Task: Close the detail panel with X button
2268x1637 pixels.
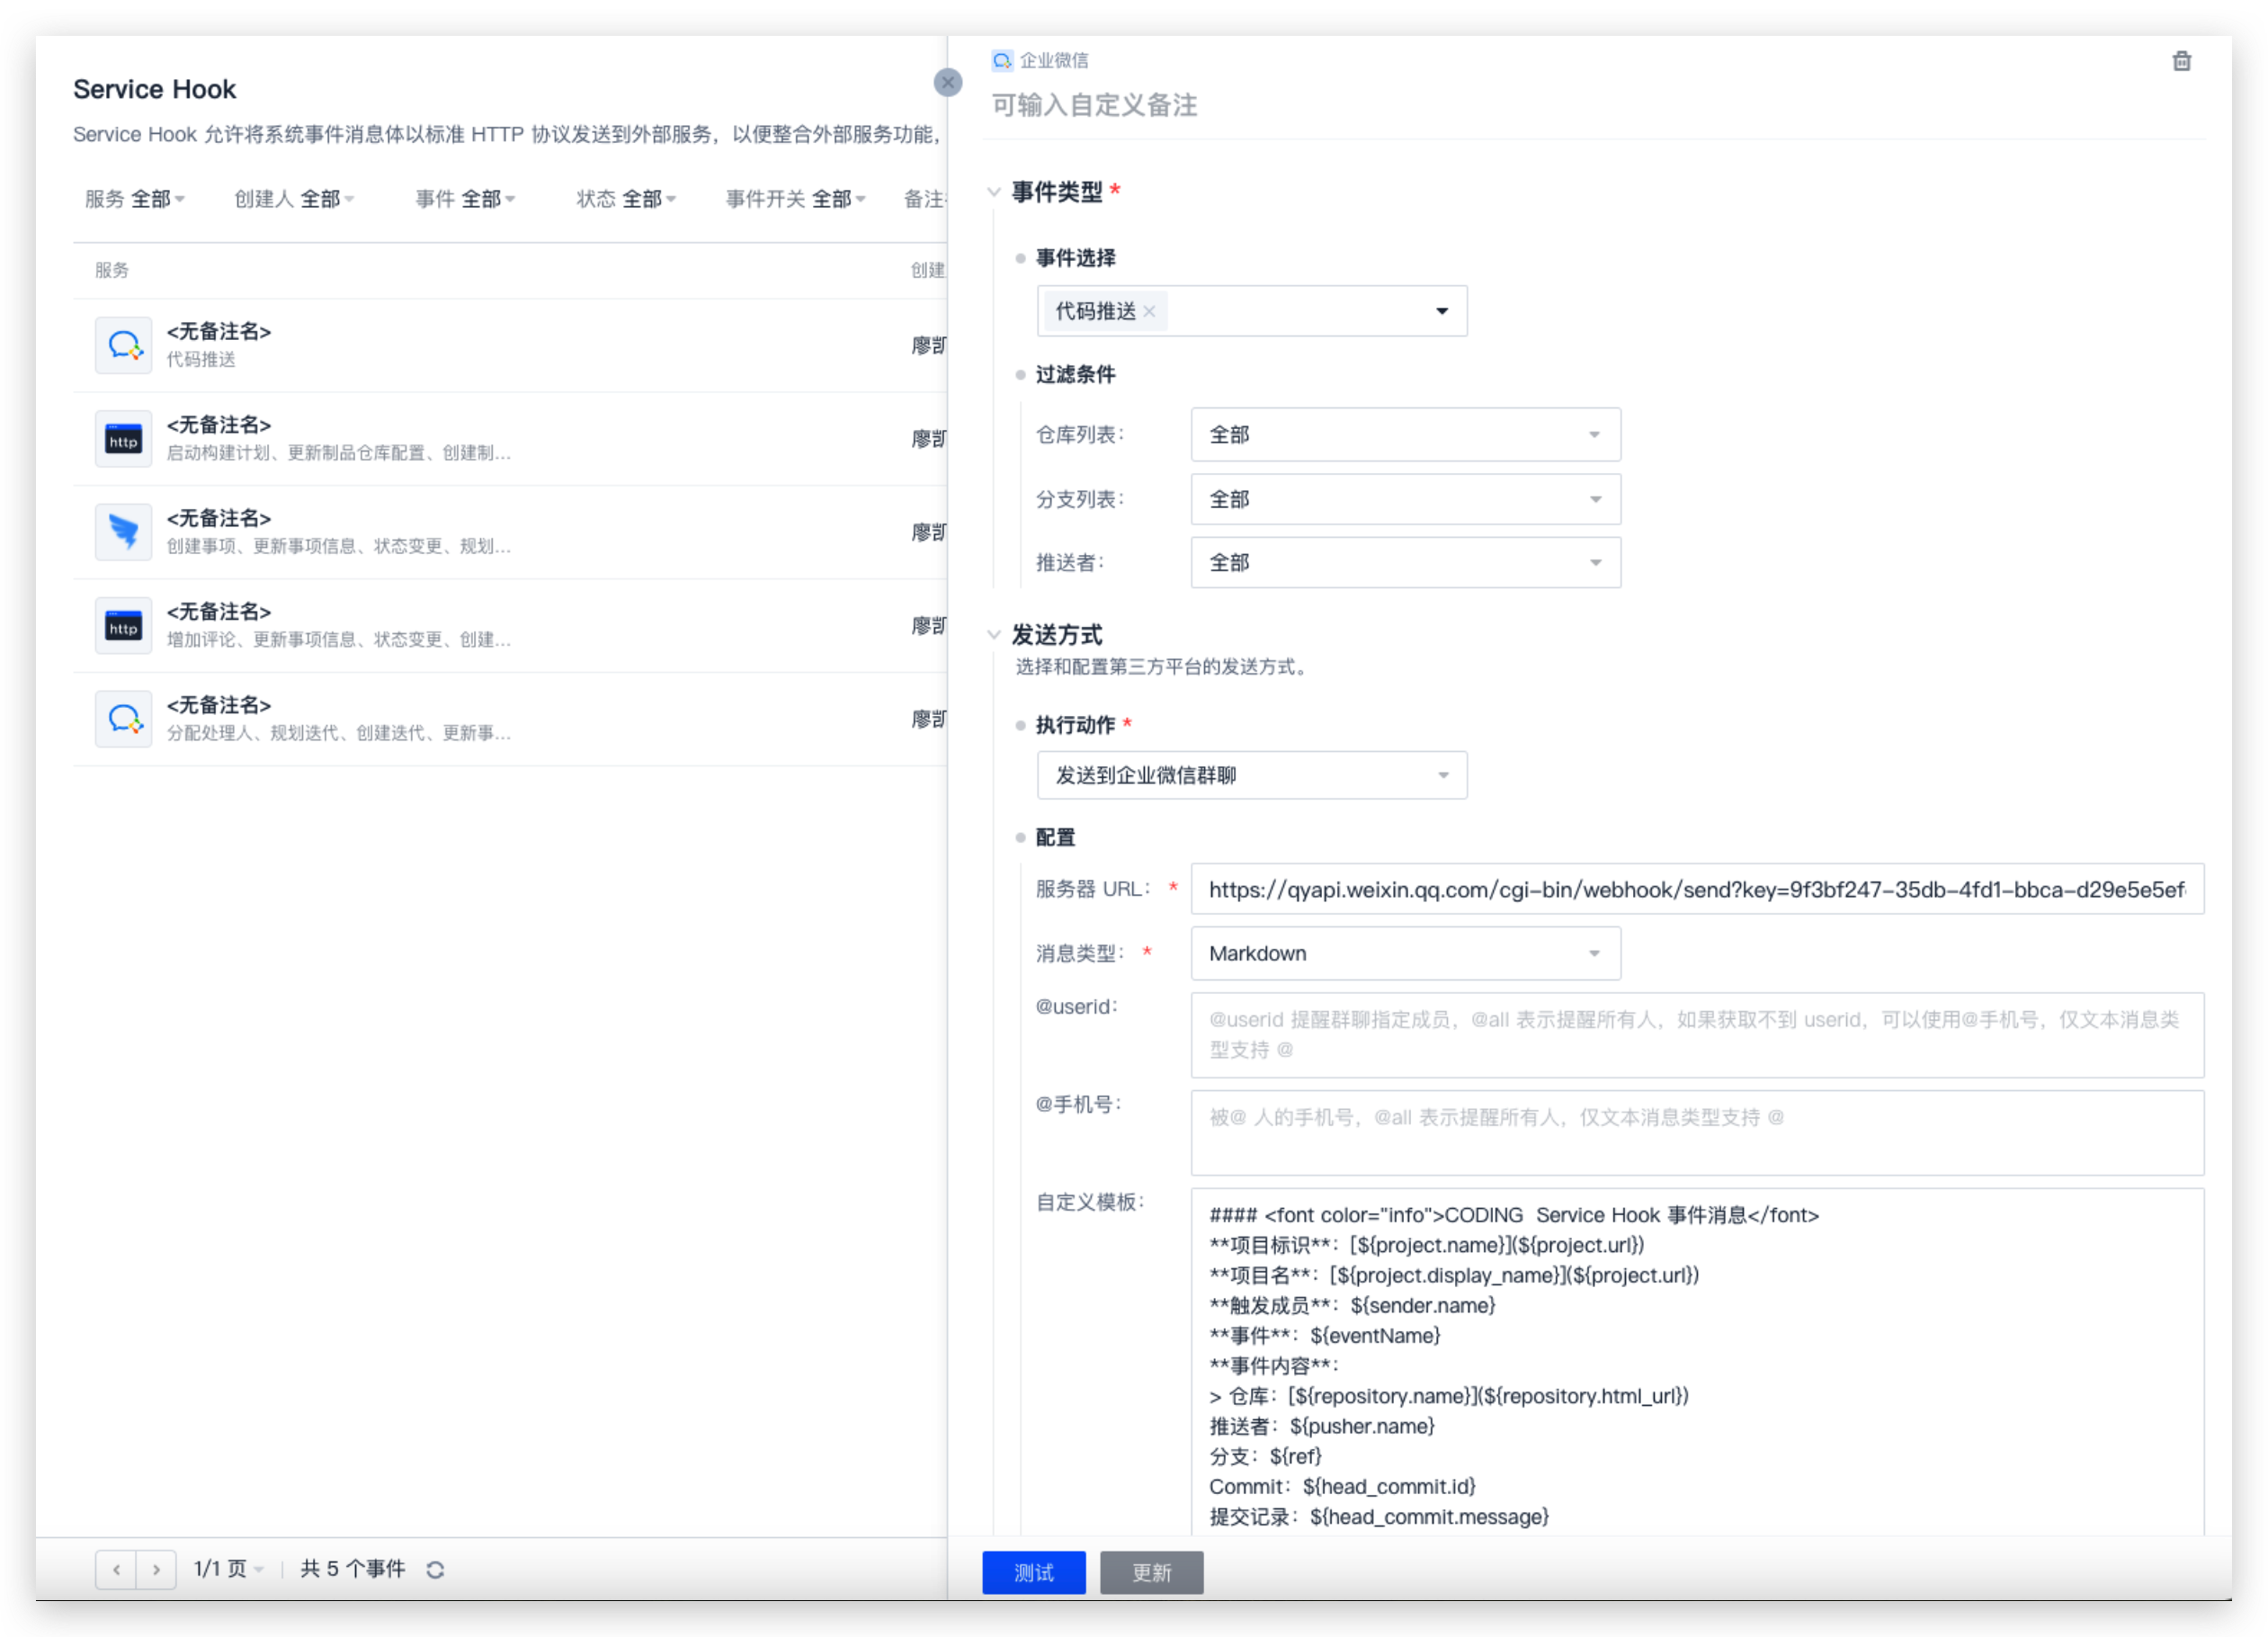Action: click(947, 82)
